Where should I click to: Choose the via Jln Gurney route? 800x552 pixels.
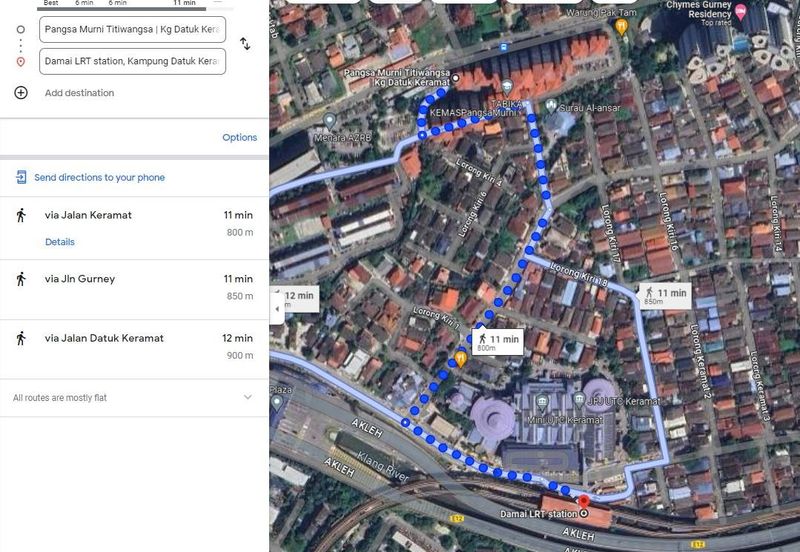pos(134,289)
